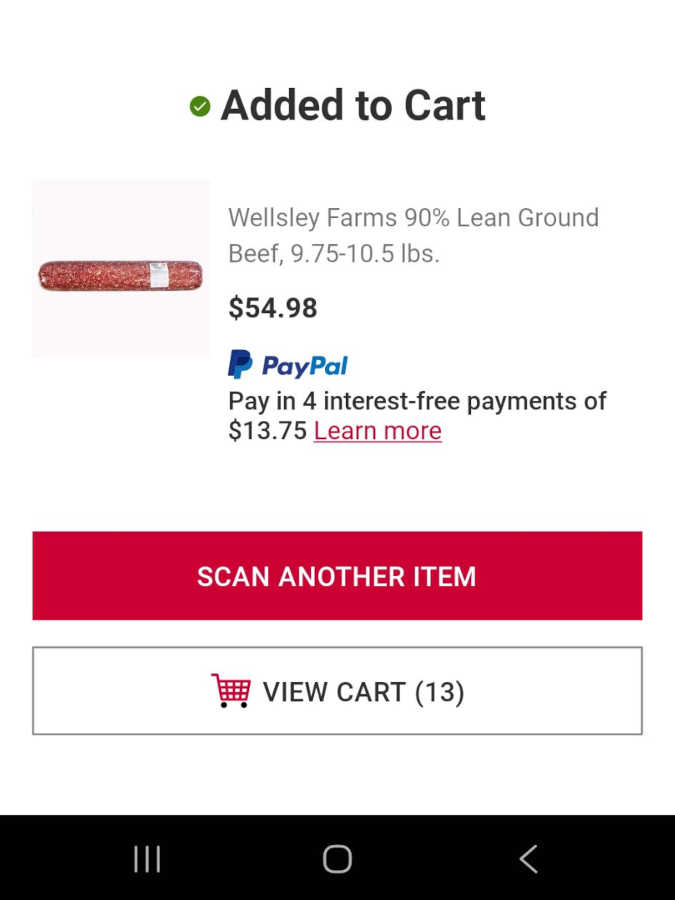
Task: Open the PayPal Learn more link
Action: click(377, 431)
